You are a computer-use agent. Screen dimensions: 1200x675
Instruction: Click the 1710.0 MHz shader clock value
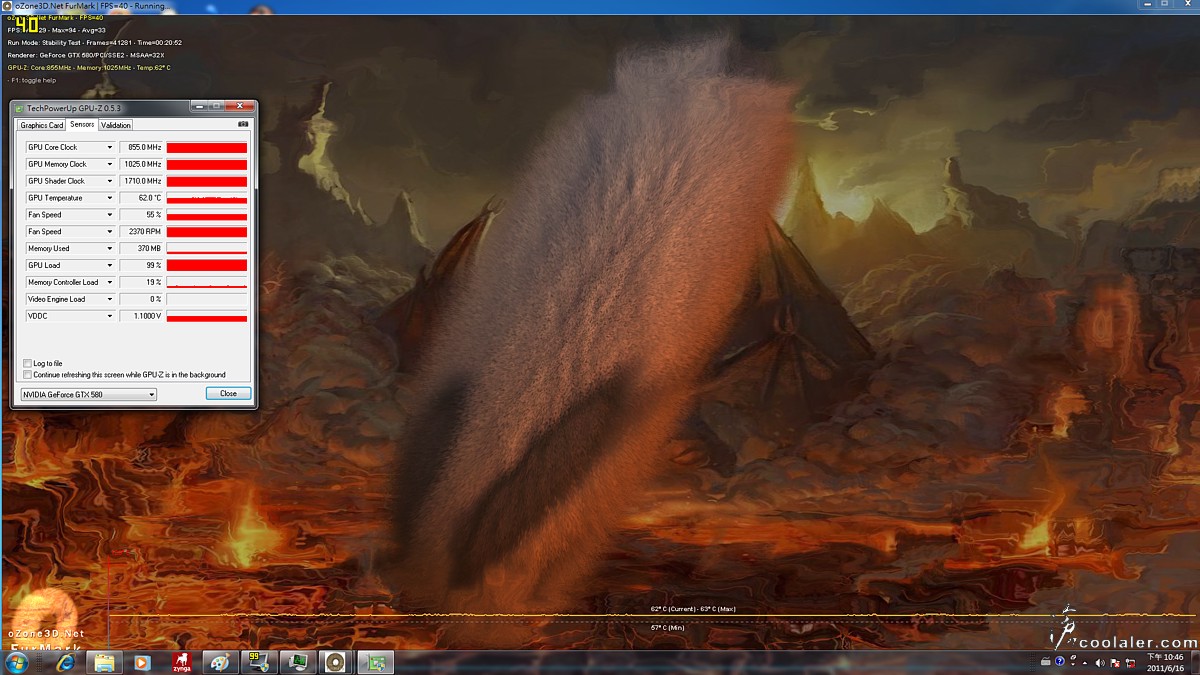tap(141, 181)
